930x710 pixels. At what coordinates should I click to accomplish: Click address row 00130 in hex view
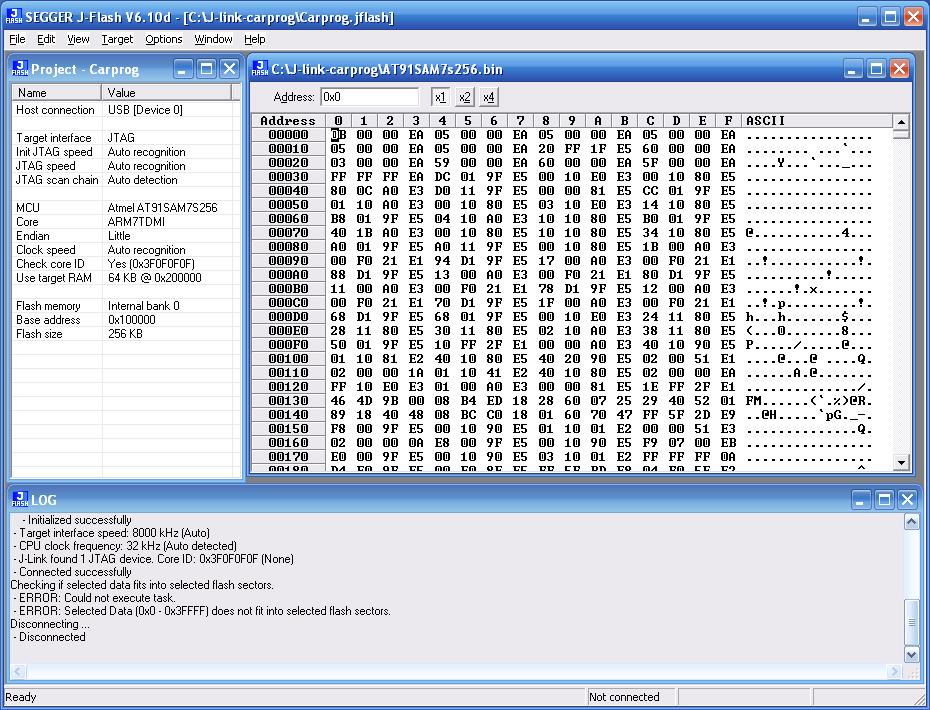(288, 401)
